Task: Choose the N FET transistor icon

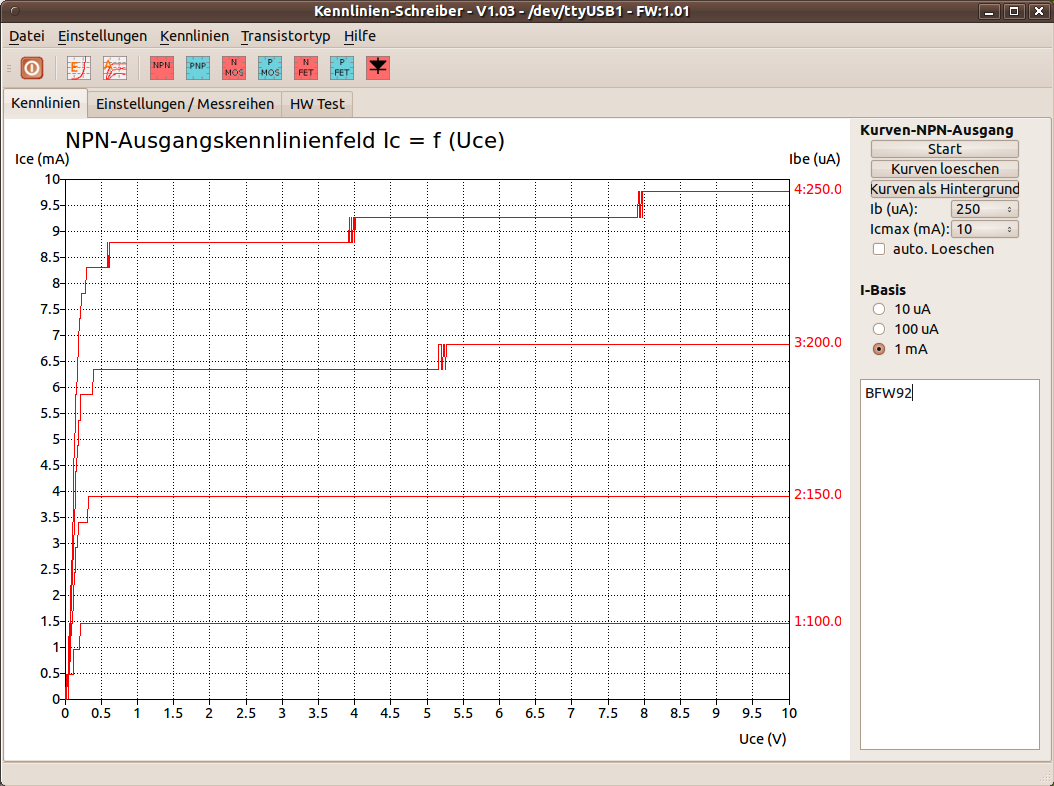Action: point(306,68)
